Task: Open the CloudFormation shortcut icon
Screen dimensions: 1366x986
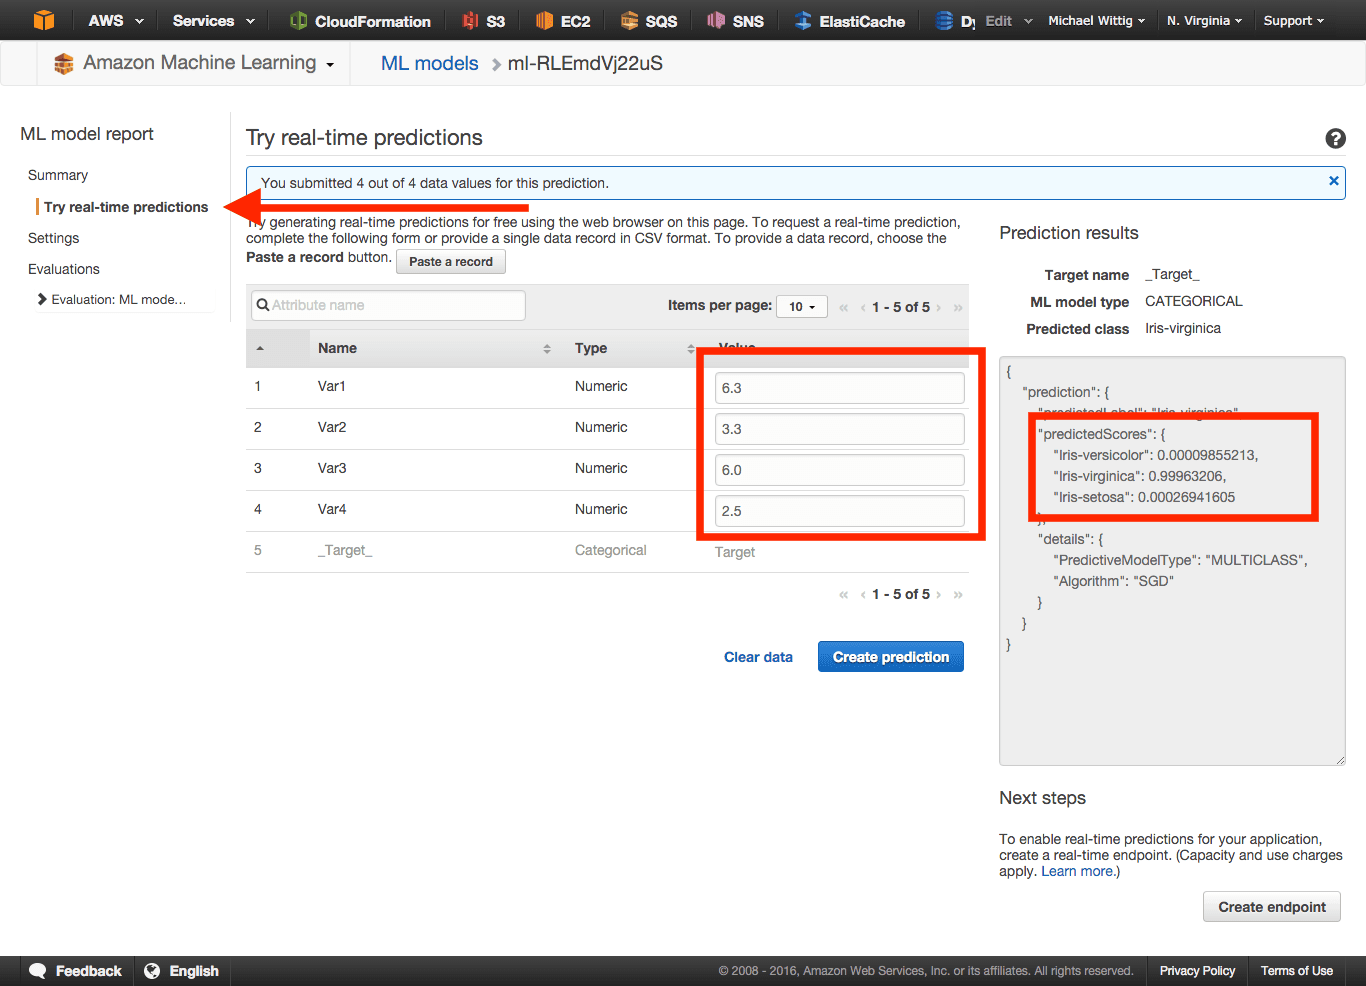Action: coord(298,21)
